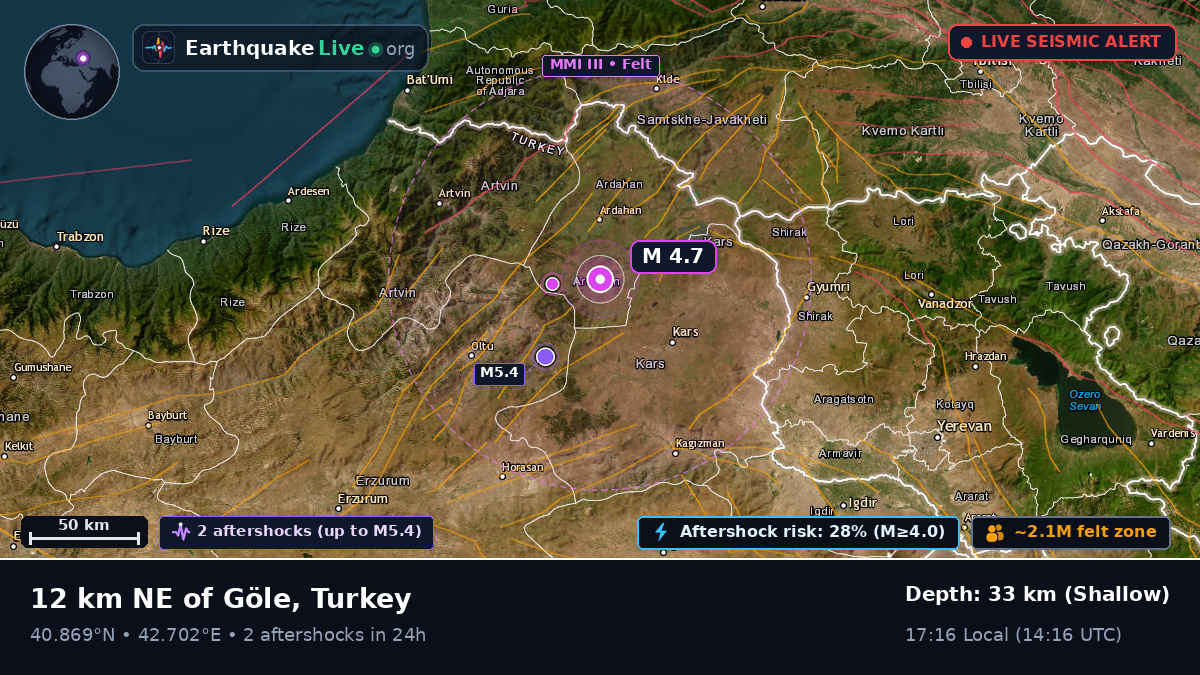The height and width of the screenshot is (675, 1200).
Task: Click the 17:16 Local time text
Action: 1013,635
